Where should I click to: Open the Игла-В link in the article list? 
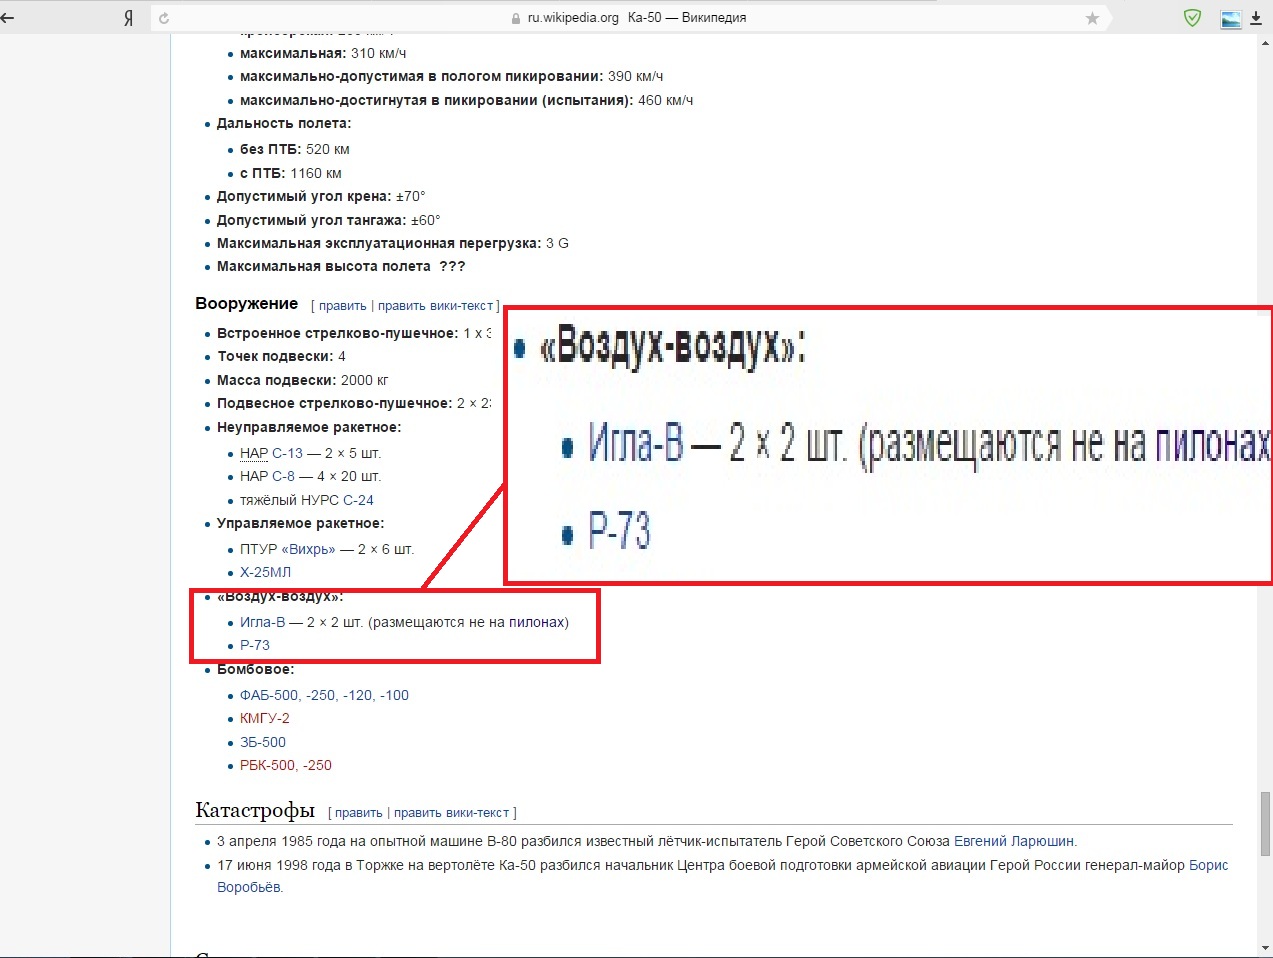[262, 622]
